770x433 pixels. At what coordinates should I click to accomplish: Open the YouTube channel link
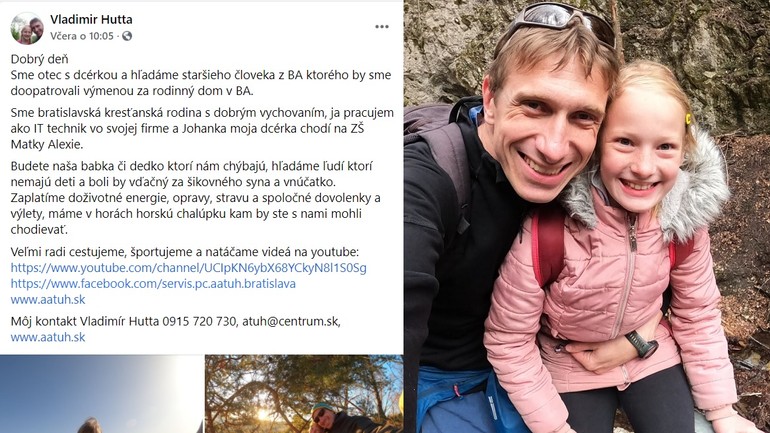tap(189, 268)
